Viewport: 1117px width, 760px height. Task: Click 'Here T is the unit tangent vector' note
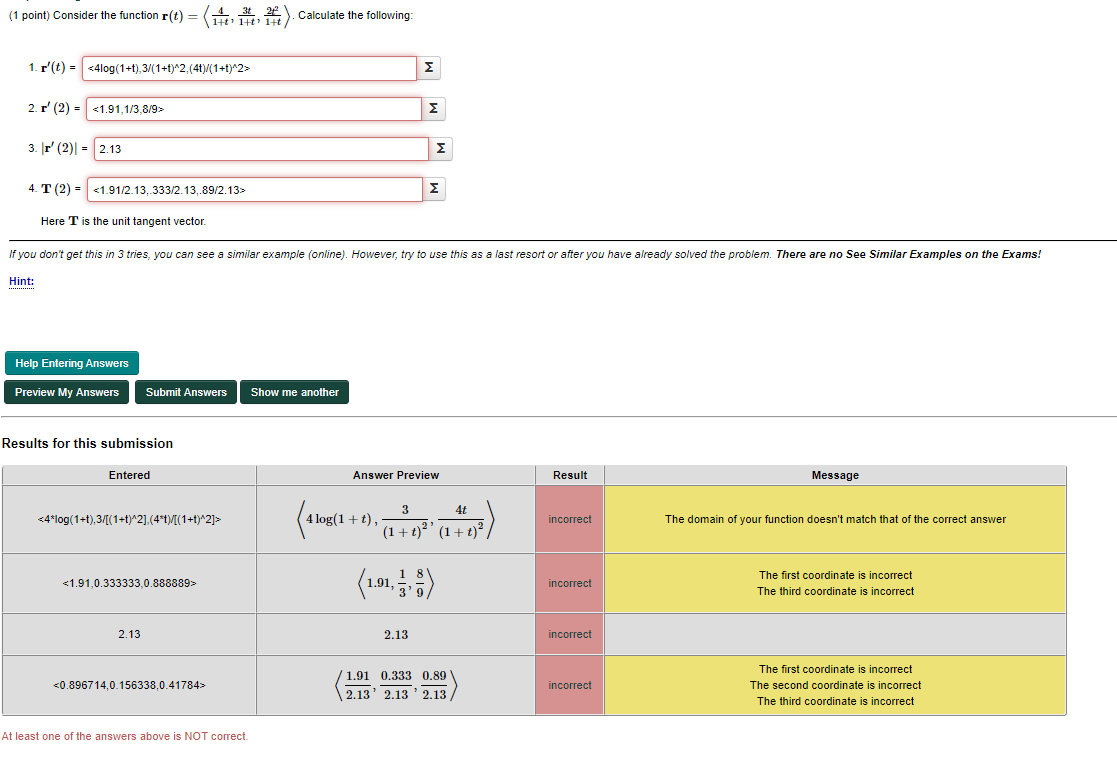click(x=123, y=222)
